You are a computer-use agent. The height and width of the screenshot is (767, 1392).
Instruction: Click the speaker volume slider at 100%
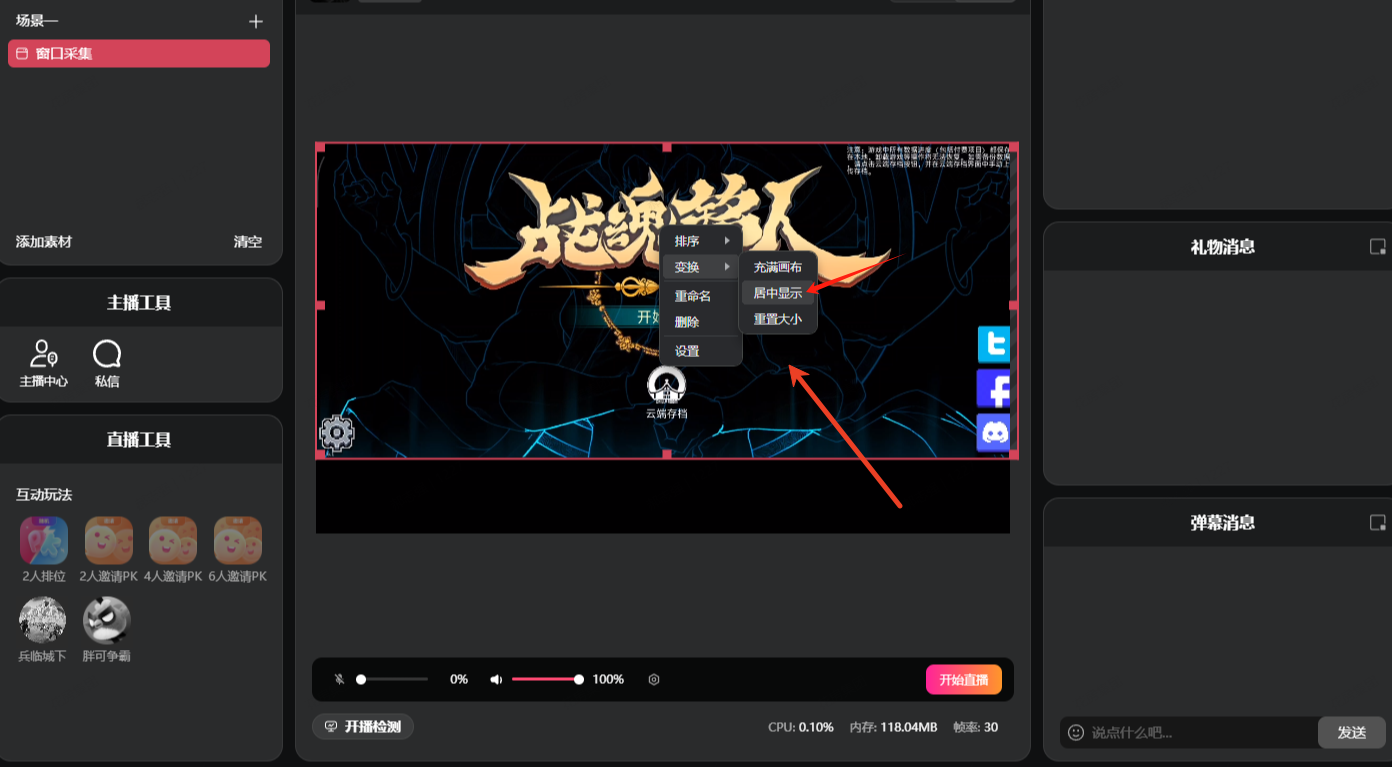(x=578, y=680)
